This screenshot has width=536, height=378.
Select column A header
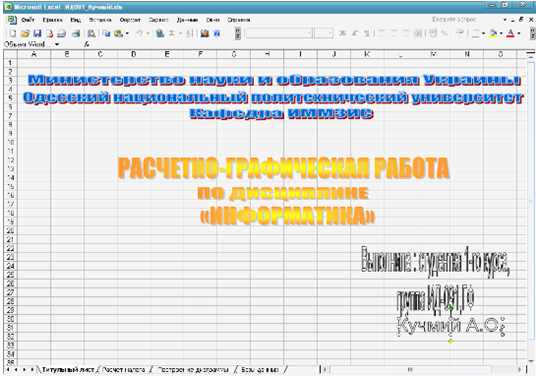(x=34, y=54)
